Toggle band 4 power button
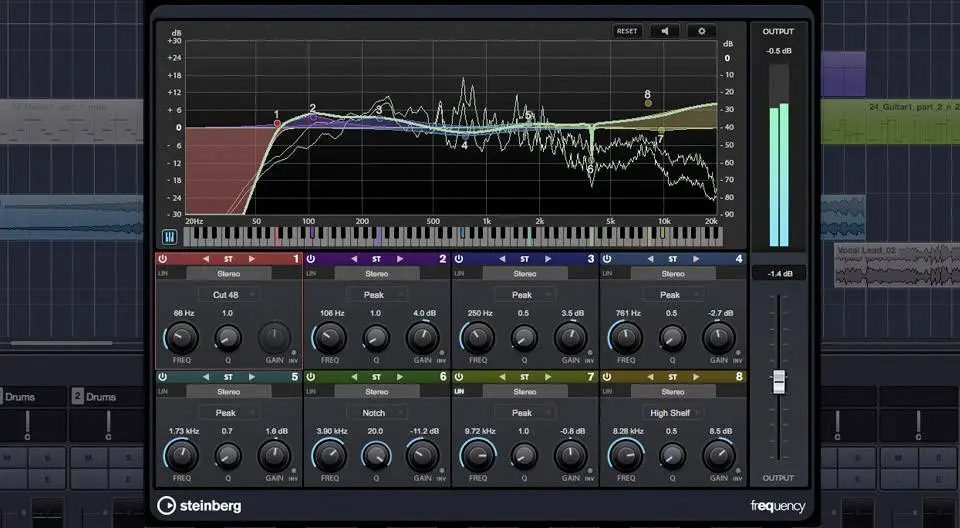This screenshot has height=528, width=960. tap(607, 259)
